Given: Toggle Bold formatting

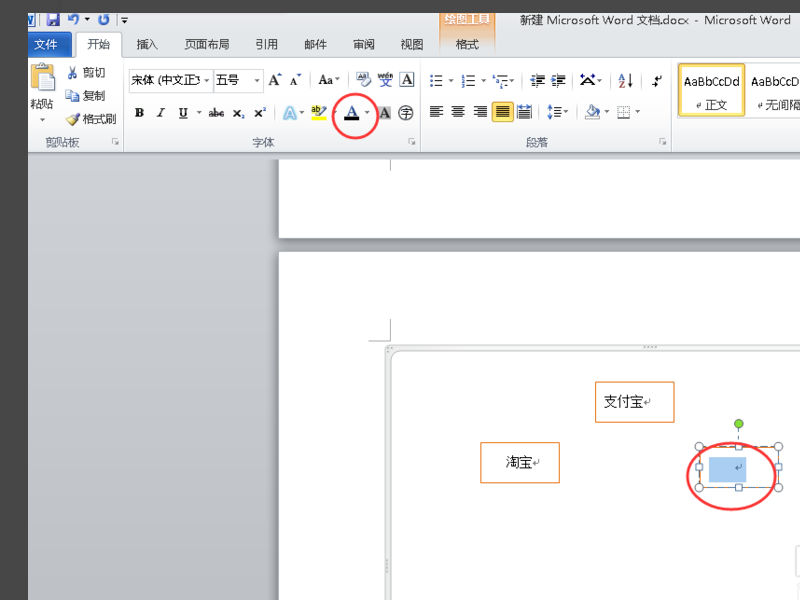Looking at the screenshot, I should (x=139, y=113).
